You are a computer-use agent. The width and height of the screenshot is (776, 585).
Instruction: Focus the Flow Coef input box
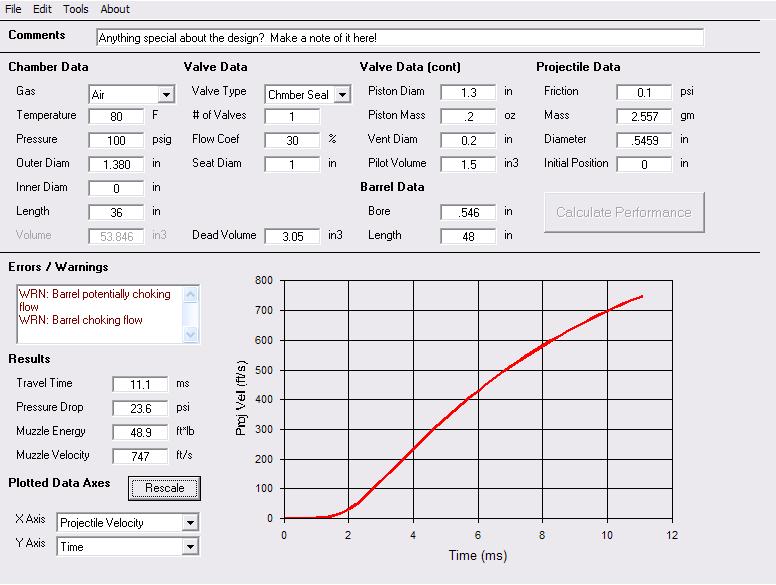(292, 140)
